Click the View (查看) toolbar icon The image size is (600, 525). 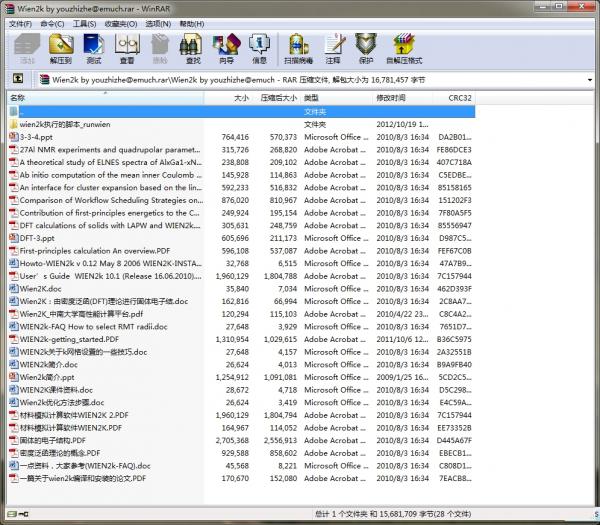[x=127, y=48]
